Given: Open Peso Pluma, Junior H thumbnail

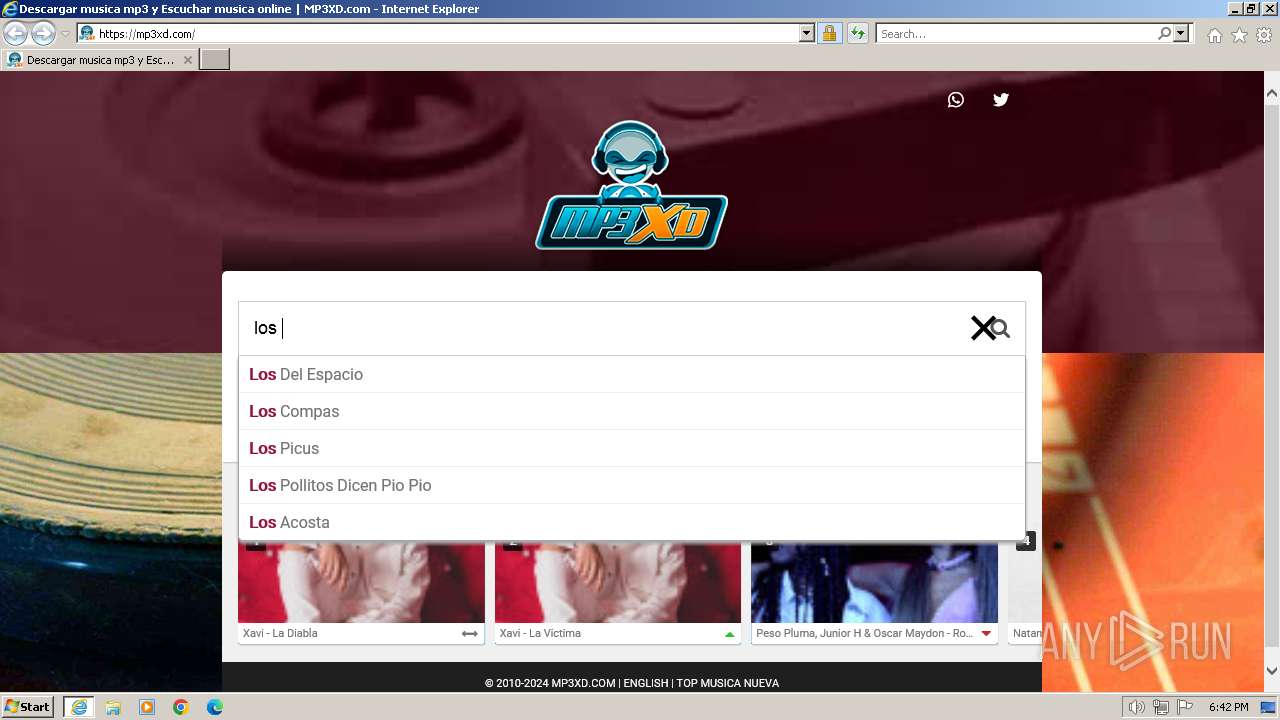Looking at the screenshot, I should pyautogui.click(x=874, y=582).
